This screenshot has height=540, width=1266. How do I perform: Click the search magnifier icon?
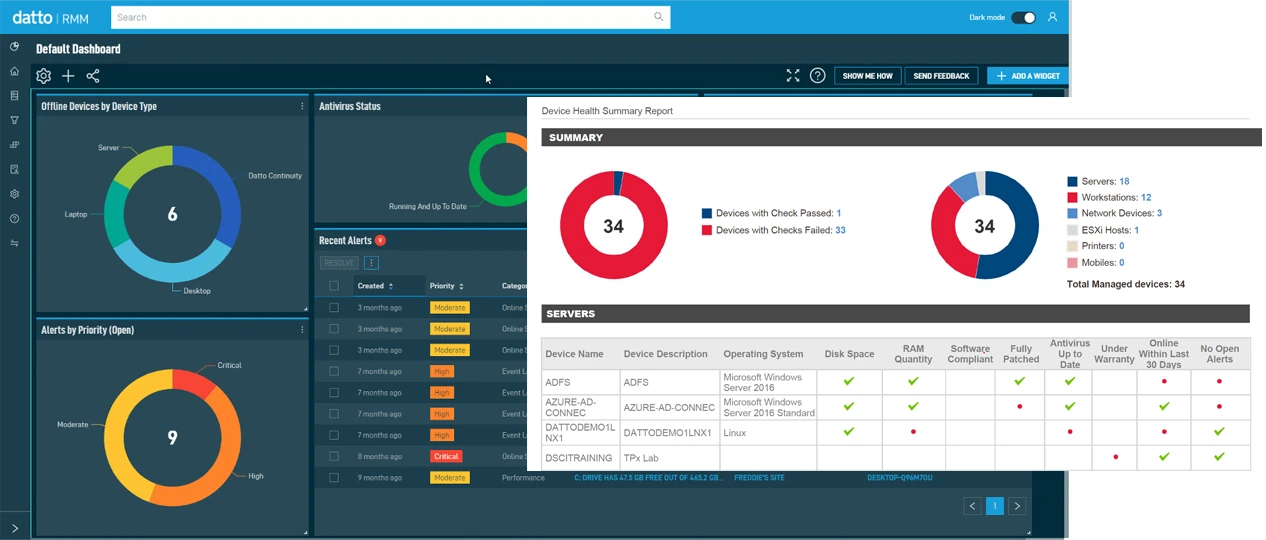pyautogui.click(x=659, y=17)
